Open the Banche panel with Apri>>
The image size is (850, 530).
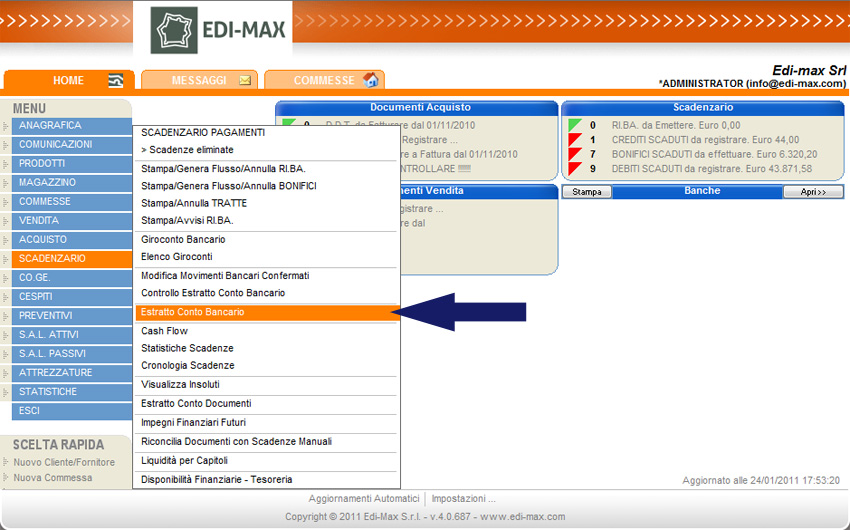[807, 191]
